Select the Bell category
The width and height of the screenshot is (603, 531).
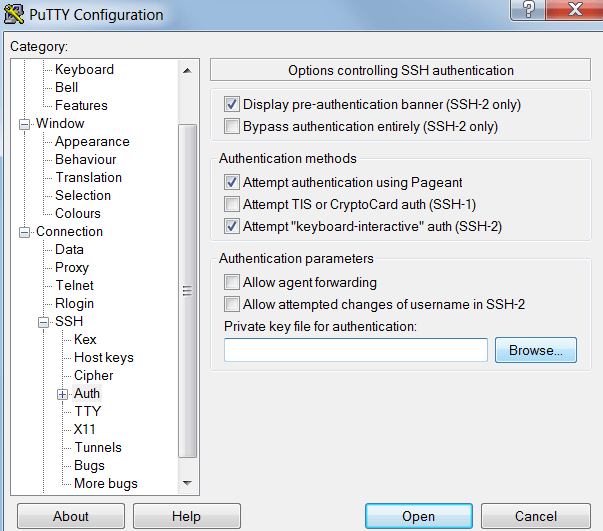(x=67, y=88)
